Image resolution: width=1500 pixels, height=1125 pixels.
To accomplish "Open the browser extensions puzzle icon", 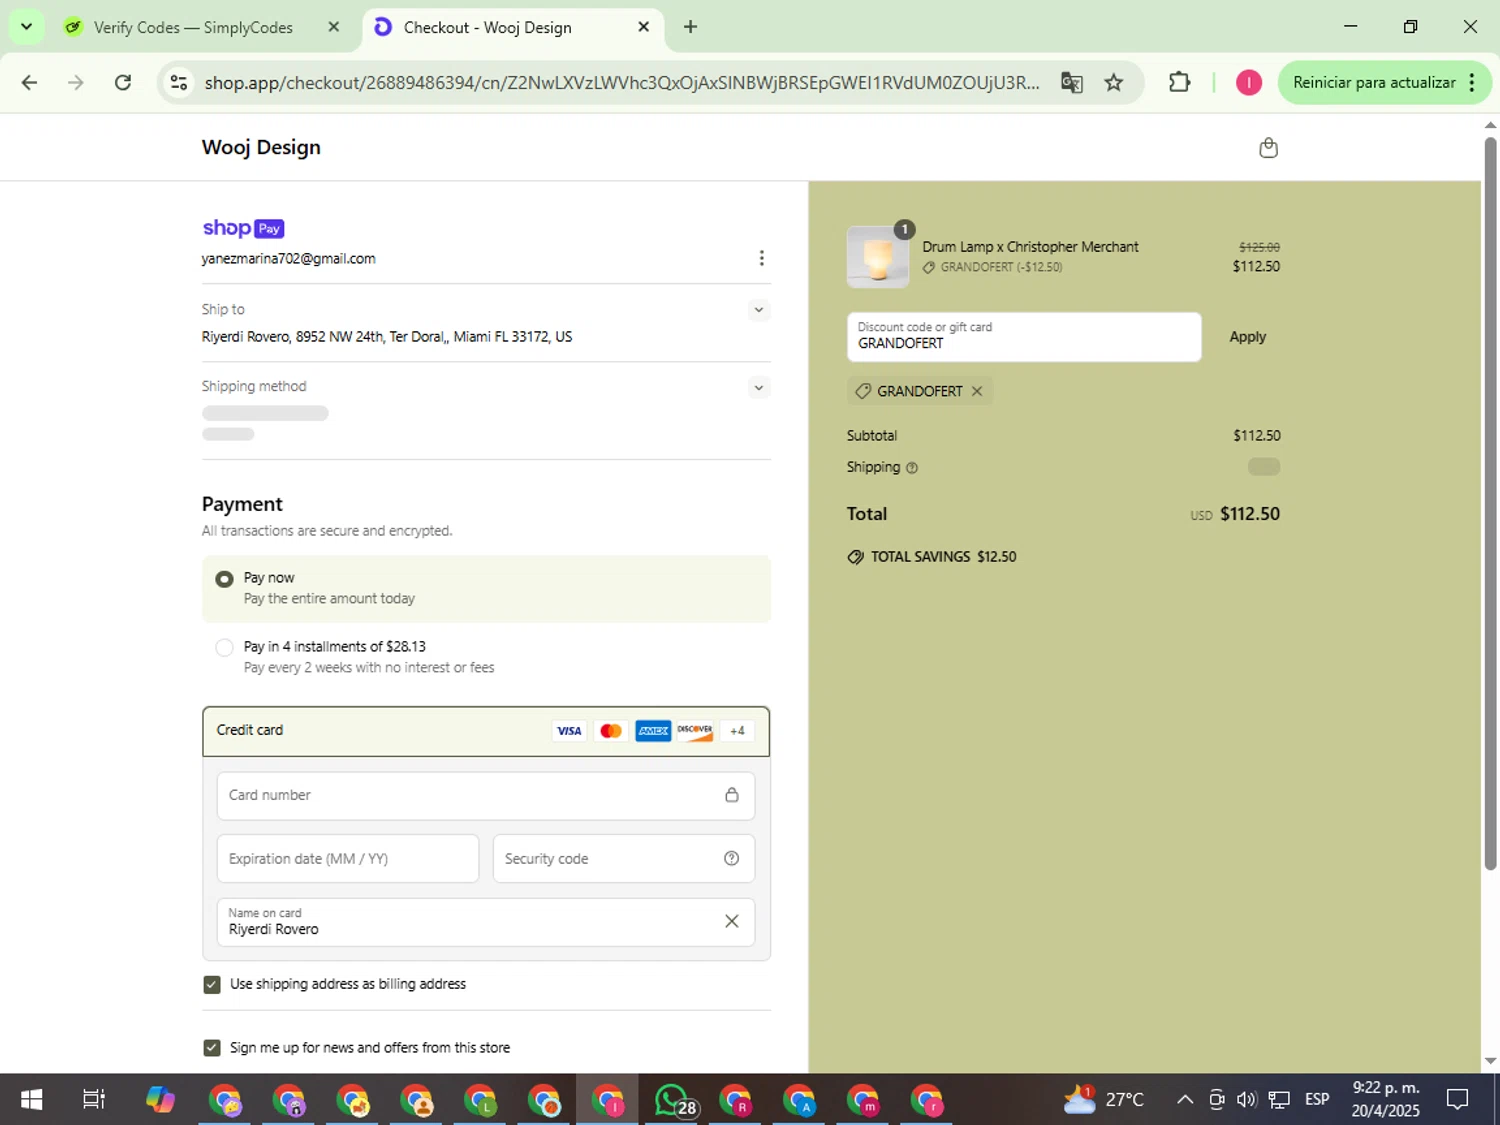I will (1180, 83).
